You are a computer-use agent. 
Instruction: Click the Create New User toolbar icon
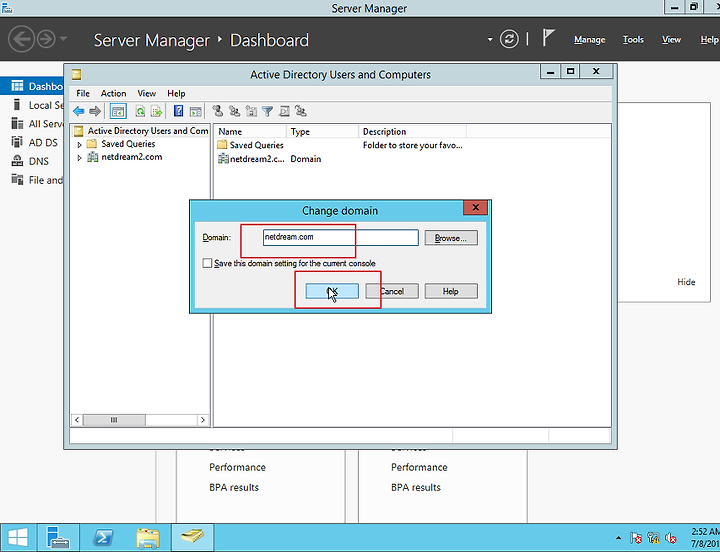tap(218, 111)
